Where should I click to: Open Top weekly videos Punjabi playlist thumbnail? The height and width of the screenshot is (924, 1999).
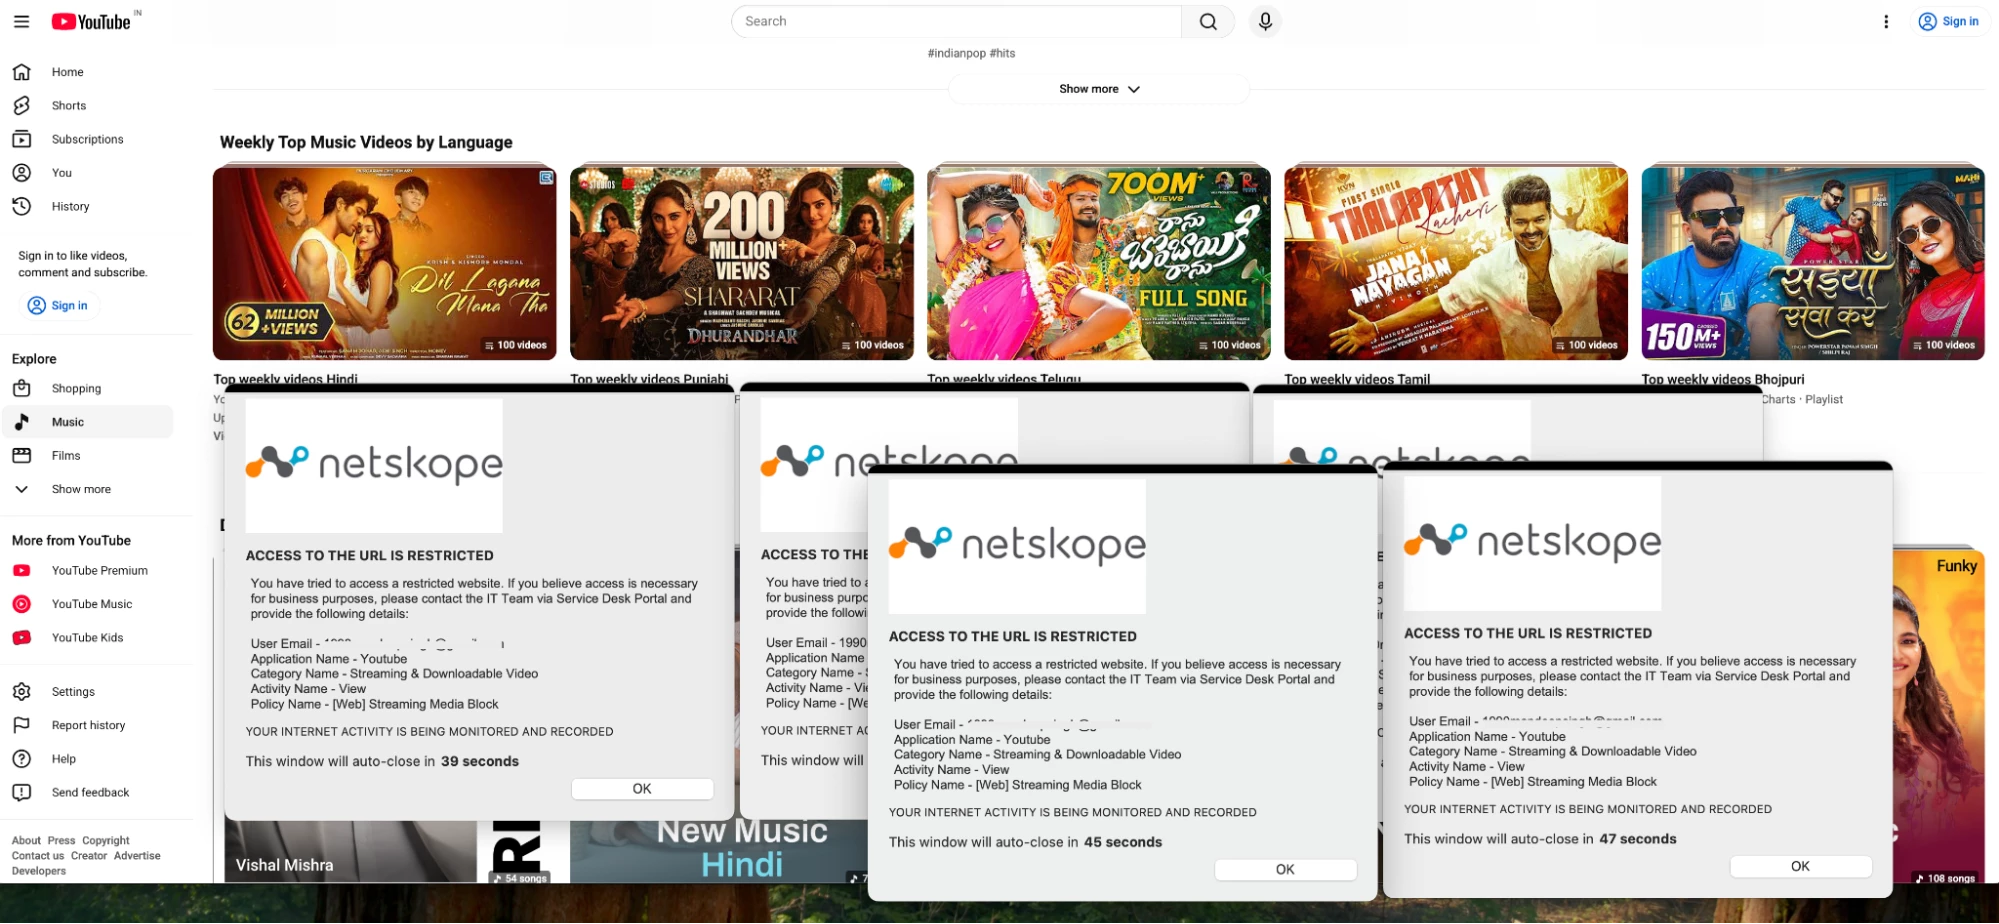[x=741, y=263]
